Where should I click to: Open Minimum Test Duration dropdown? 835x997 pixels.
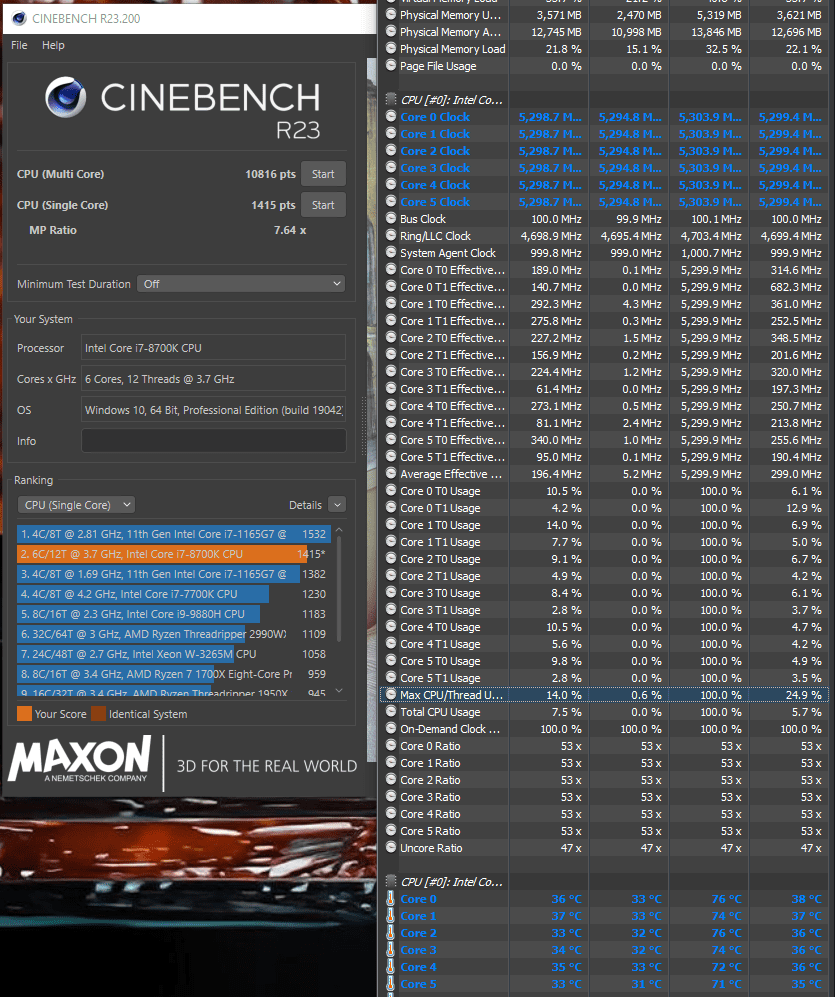[241, 284]
